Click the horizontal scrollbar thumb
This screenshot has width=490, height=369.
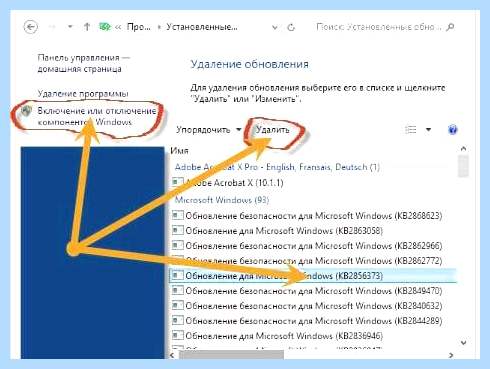coord(232,355)
